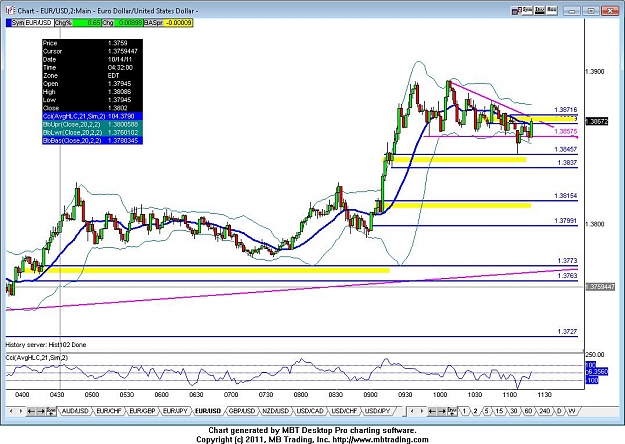625x444 pixels.
Task: Go to previous symbol with bold left arrow
Action: click(31, 411)
